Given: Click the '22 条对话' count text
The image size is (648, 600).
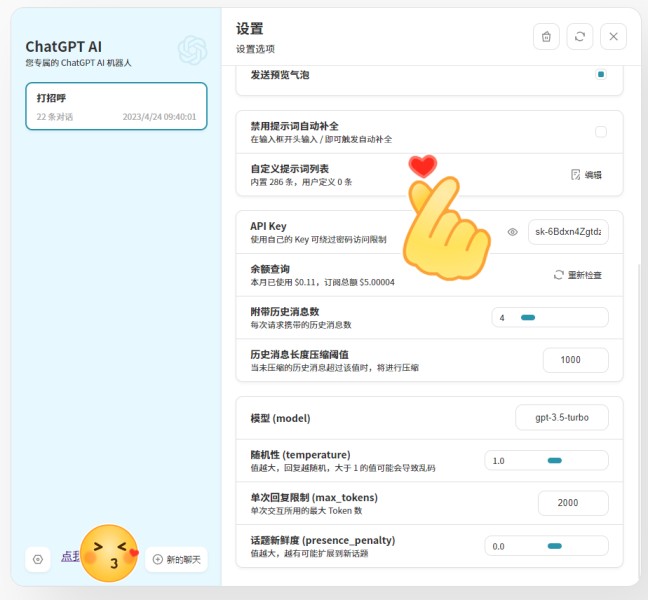Looking at the screenshot, I should pyautogui.click(x=55, y=117).
